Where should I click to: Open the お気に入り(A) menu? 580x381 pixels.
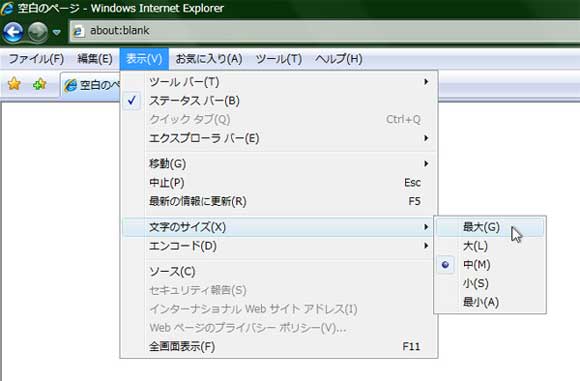(209, 59)
